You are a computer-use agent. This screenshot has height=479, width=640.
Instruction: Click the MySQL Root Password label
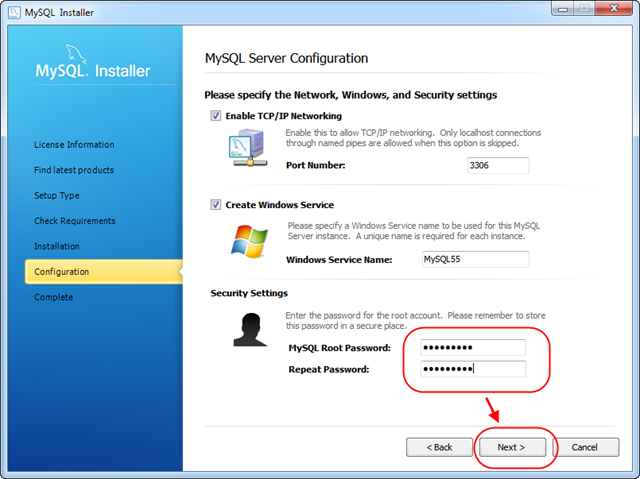(339, 348)
